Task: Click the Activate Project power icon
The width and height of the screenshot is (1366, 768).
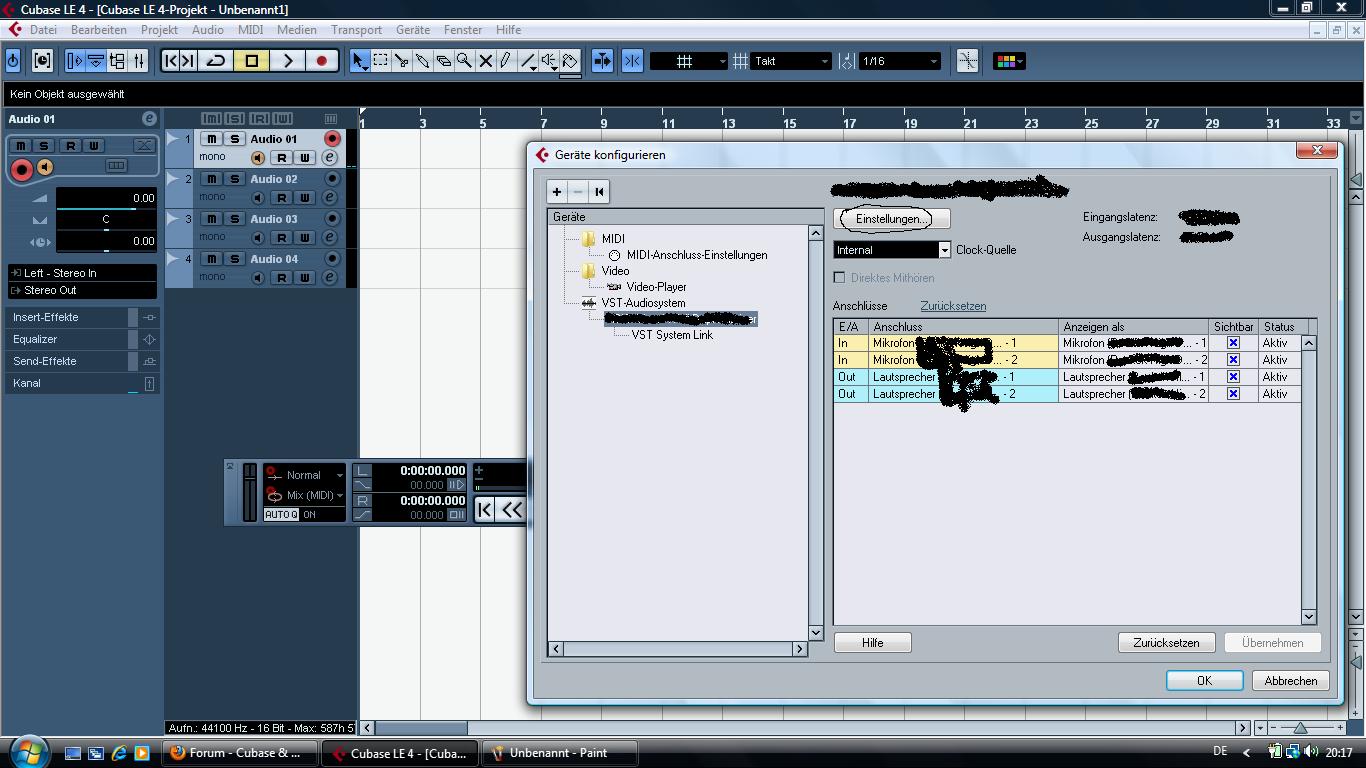Action: (x=13, y=61)
